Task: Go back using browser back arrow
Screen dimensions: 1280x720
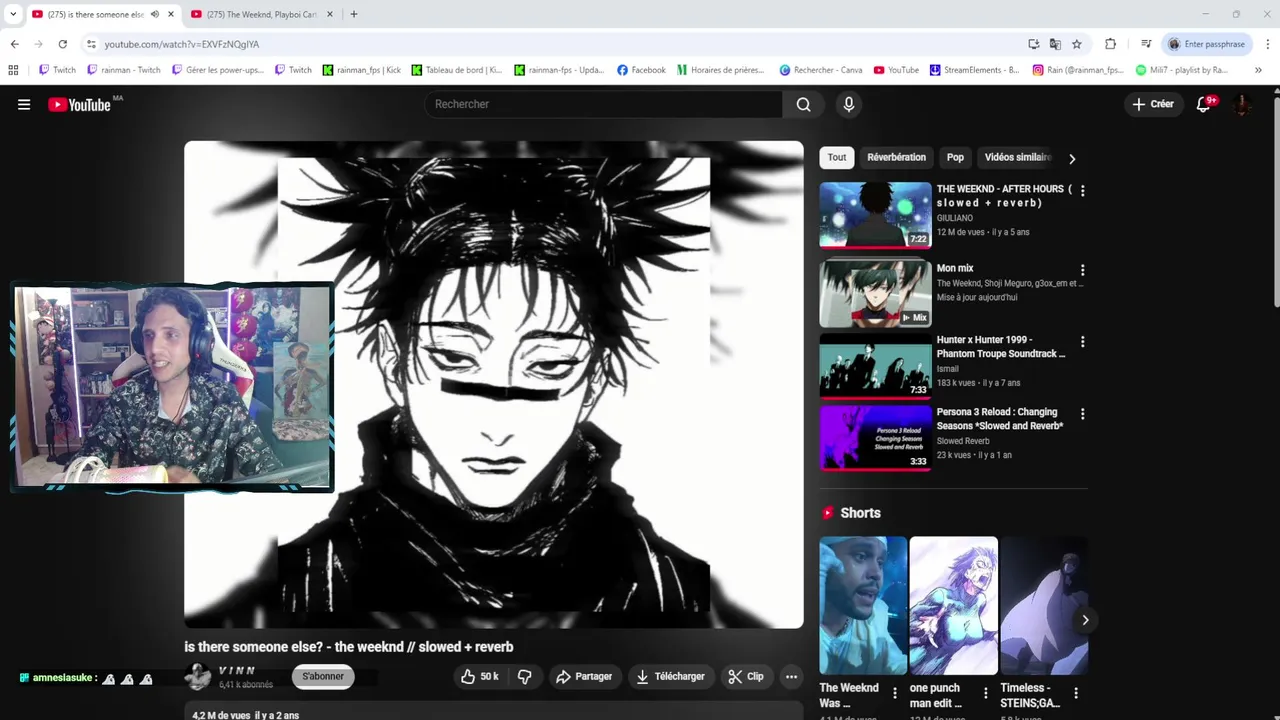Action: tap(14, 44)
